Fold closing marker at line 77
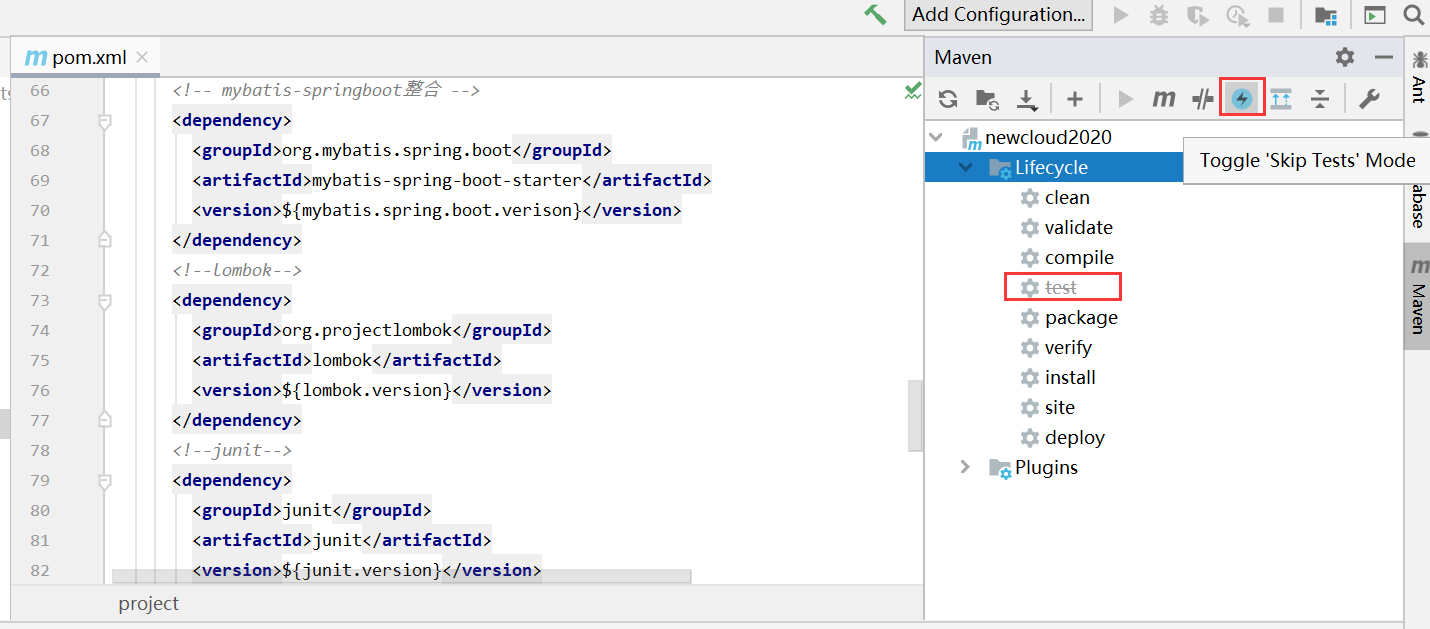This screenshot has width=1430, height=629. 104,420
